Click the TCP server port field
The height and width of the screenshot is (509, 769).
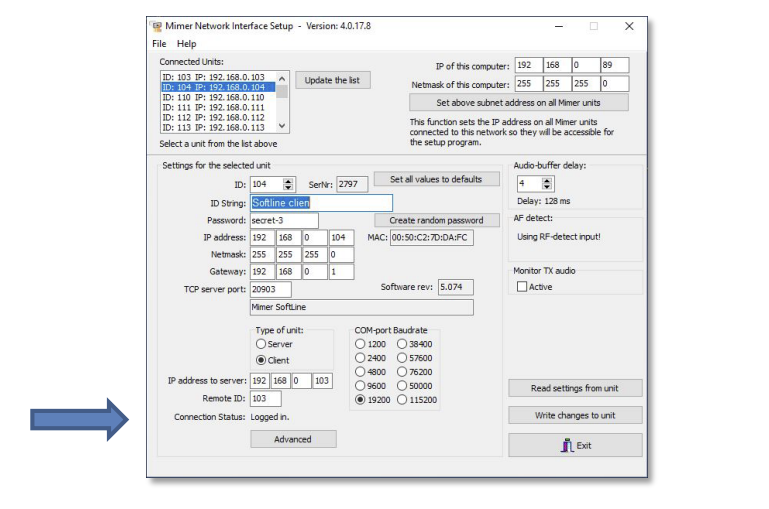(271, 289)
